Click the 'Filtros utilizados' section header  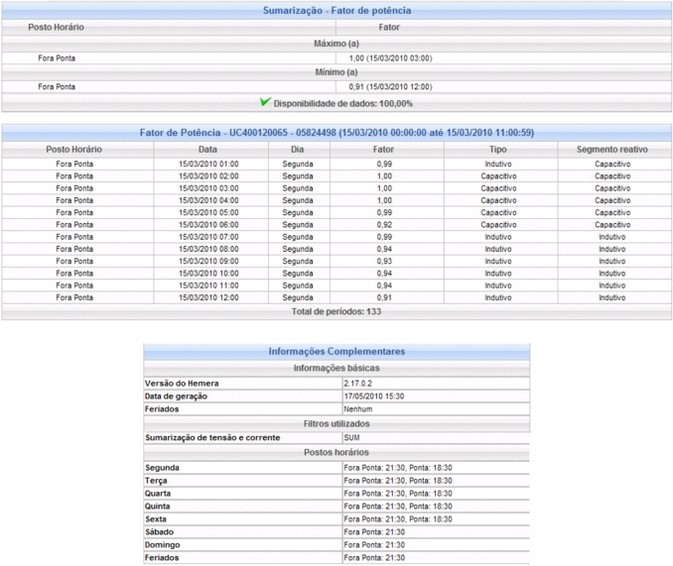pyautogui.click(x=336, y=425)
